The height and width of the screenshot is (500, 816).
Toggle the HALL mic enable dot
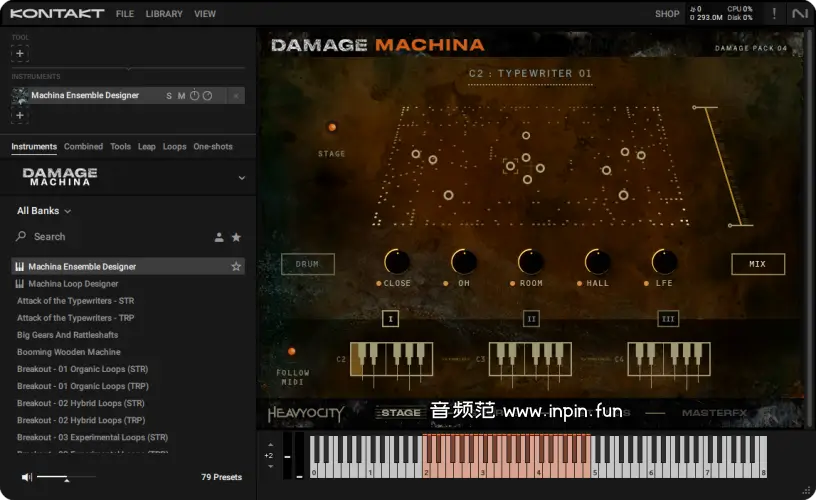(579, 284)
